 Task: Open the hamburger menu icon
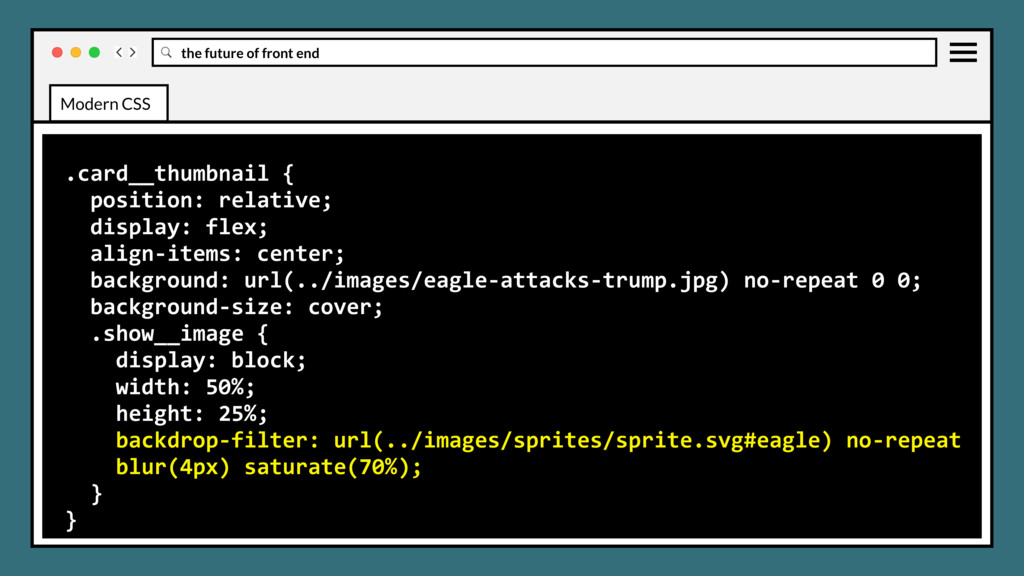point(963,53)
